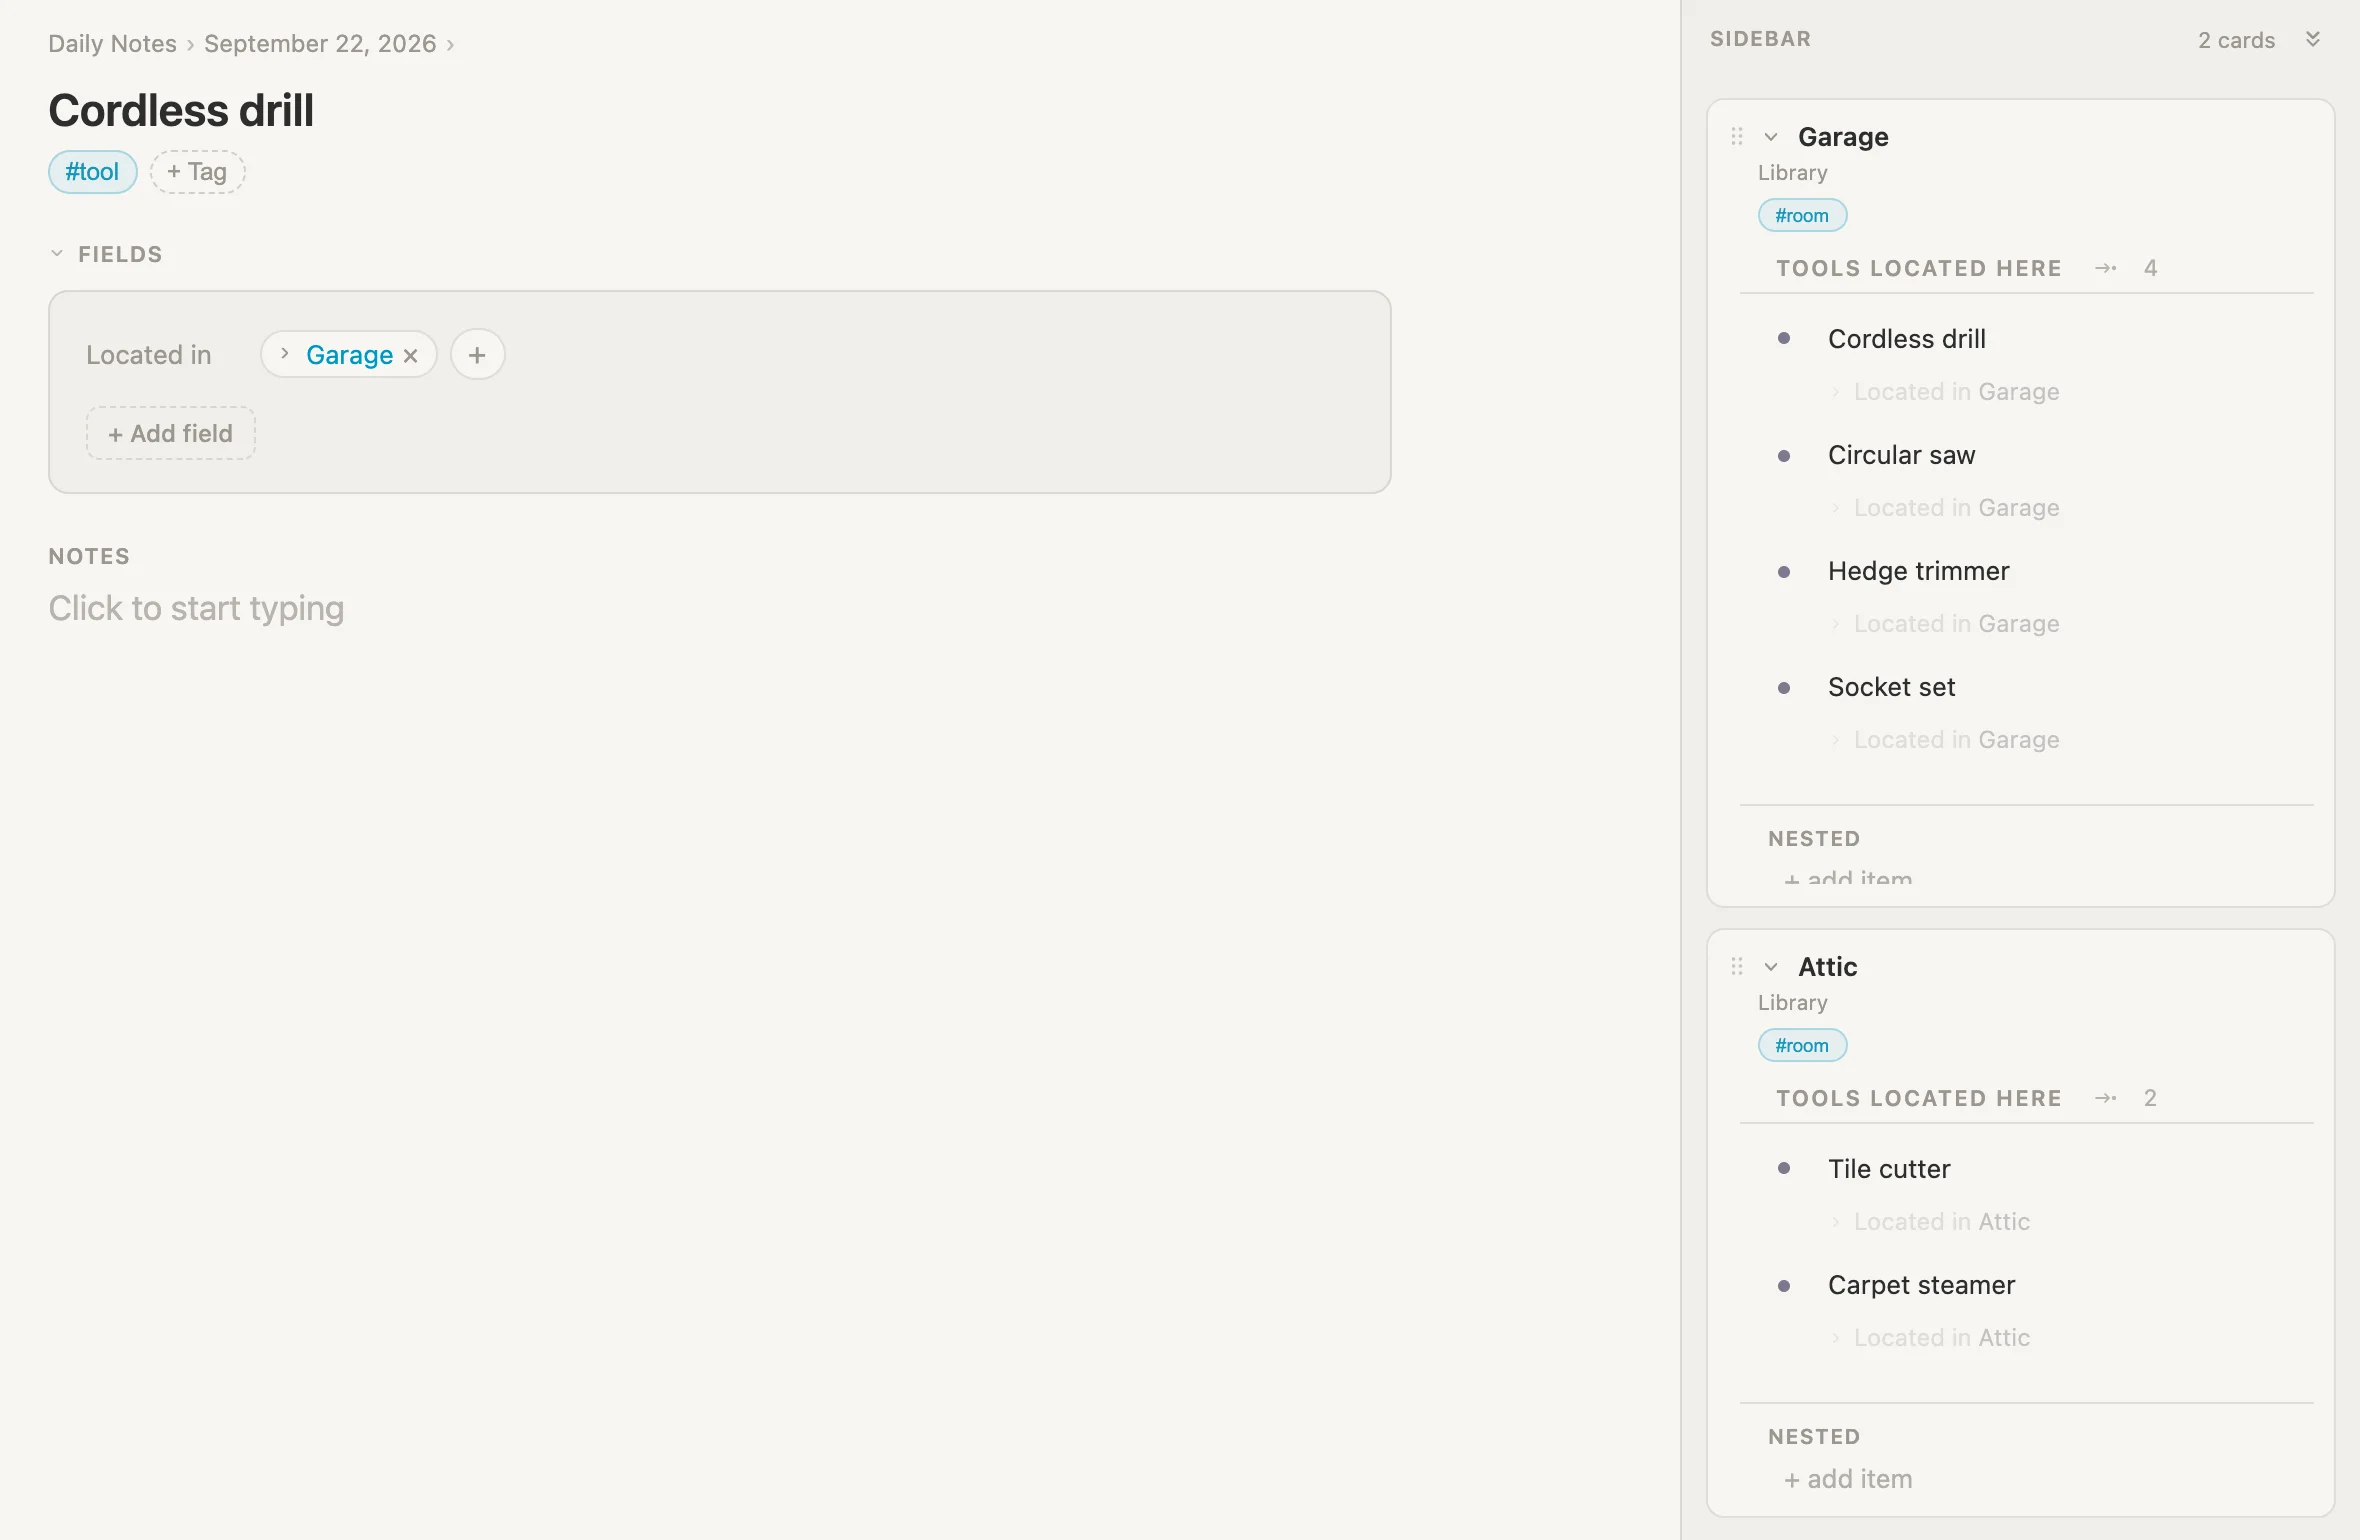
Task: Open Carpet steamer item
Action: tap(1921, 1285)
